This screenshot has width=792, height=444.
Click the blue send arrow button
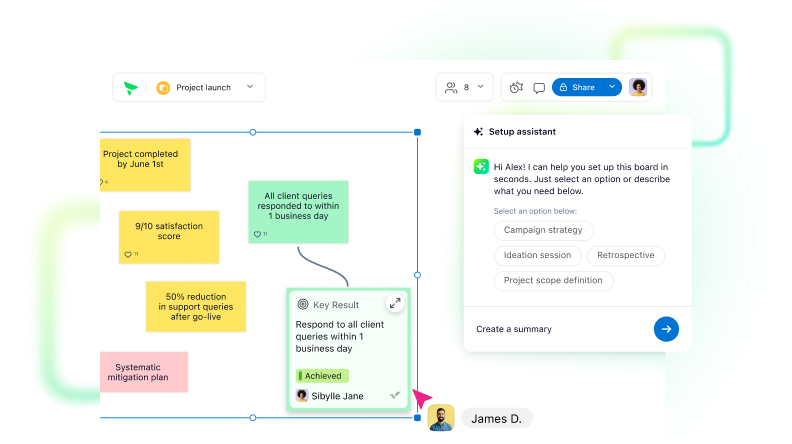click(x=666, y=329)
